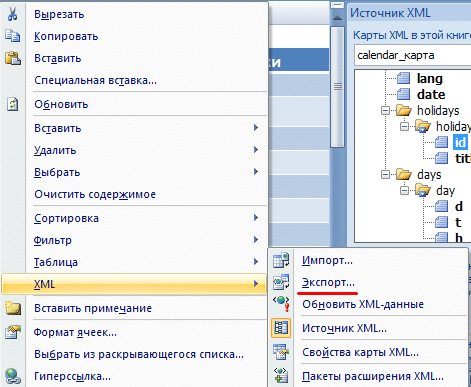
Task: Click the Copy pages icon
Action: click(13, 36)
